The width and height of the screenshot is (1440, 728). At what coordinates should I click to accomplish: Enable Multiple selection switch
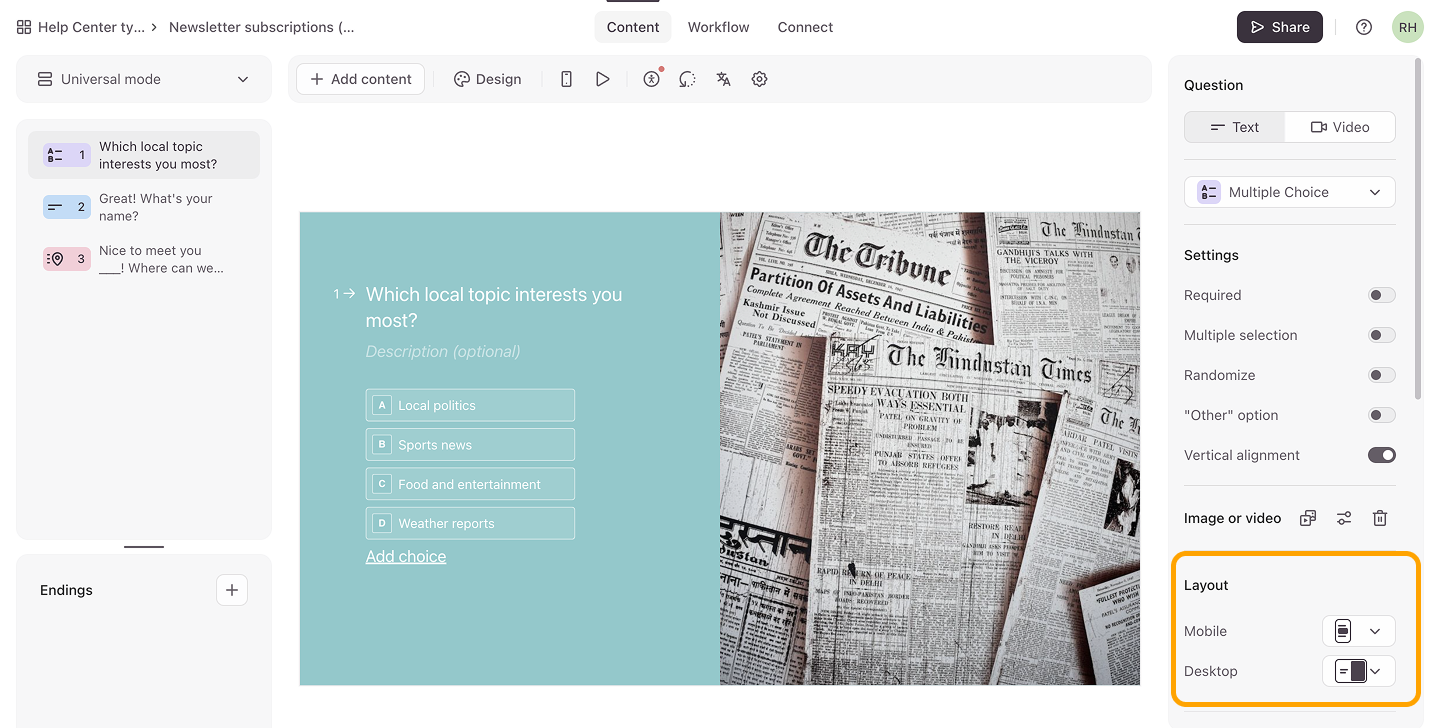click(x=1382, y=335)
